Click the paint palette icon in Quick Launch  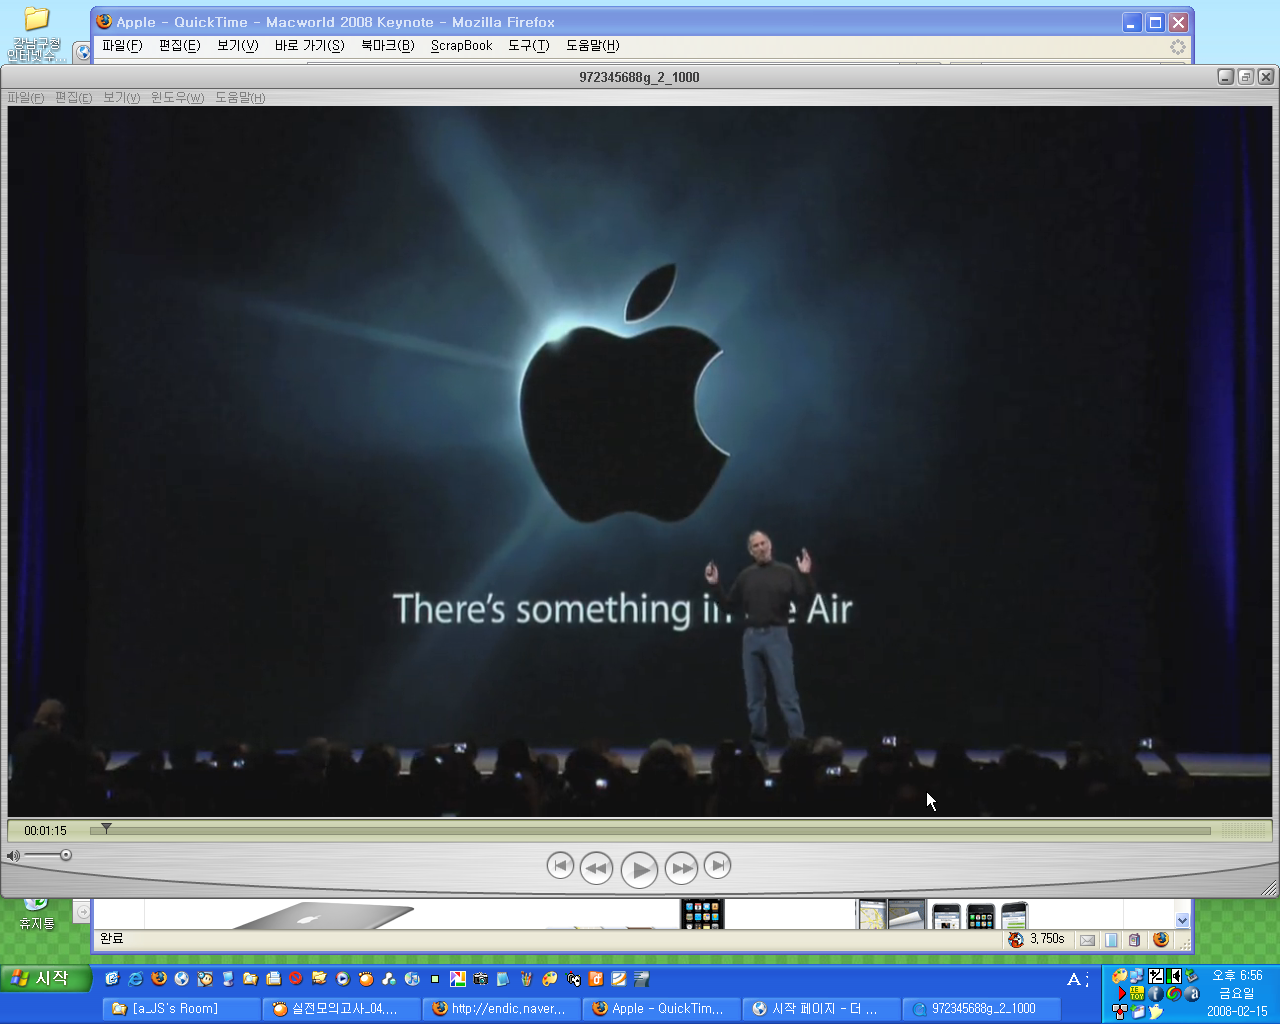[x=550, y=979]
